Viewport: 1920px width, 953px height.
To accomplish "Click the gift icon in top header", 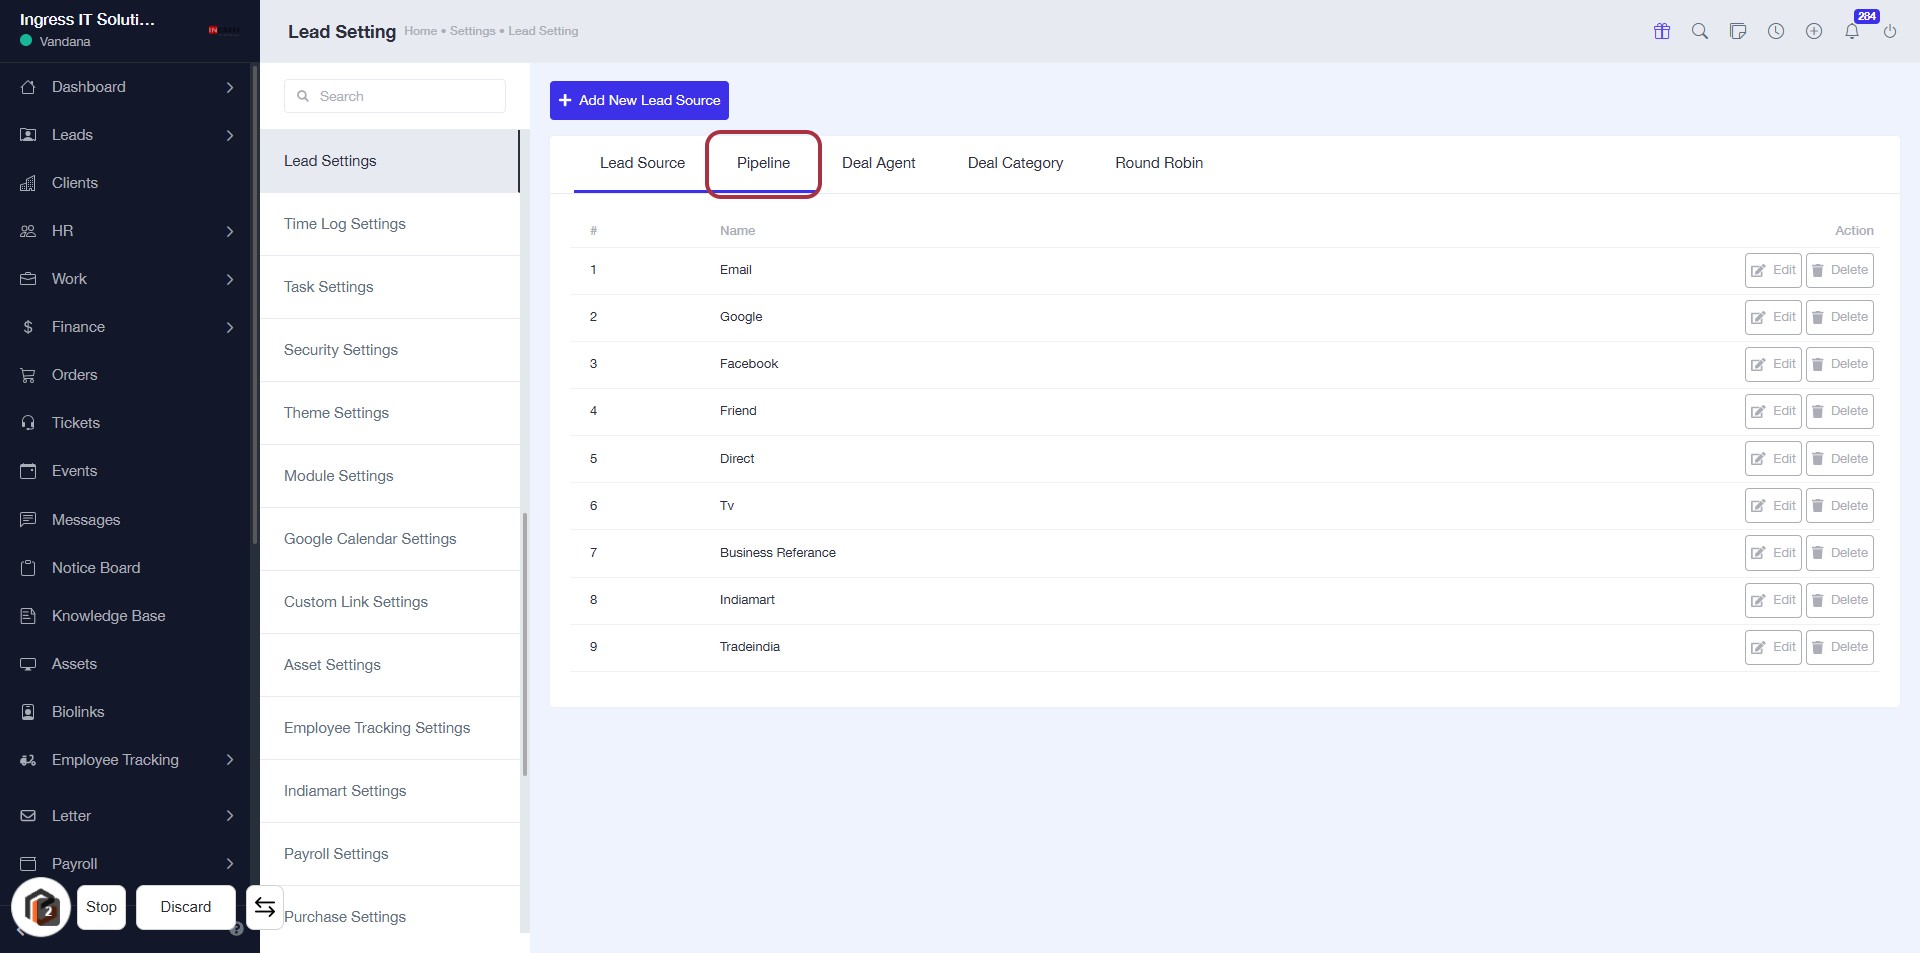I will click(1662, 31).
